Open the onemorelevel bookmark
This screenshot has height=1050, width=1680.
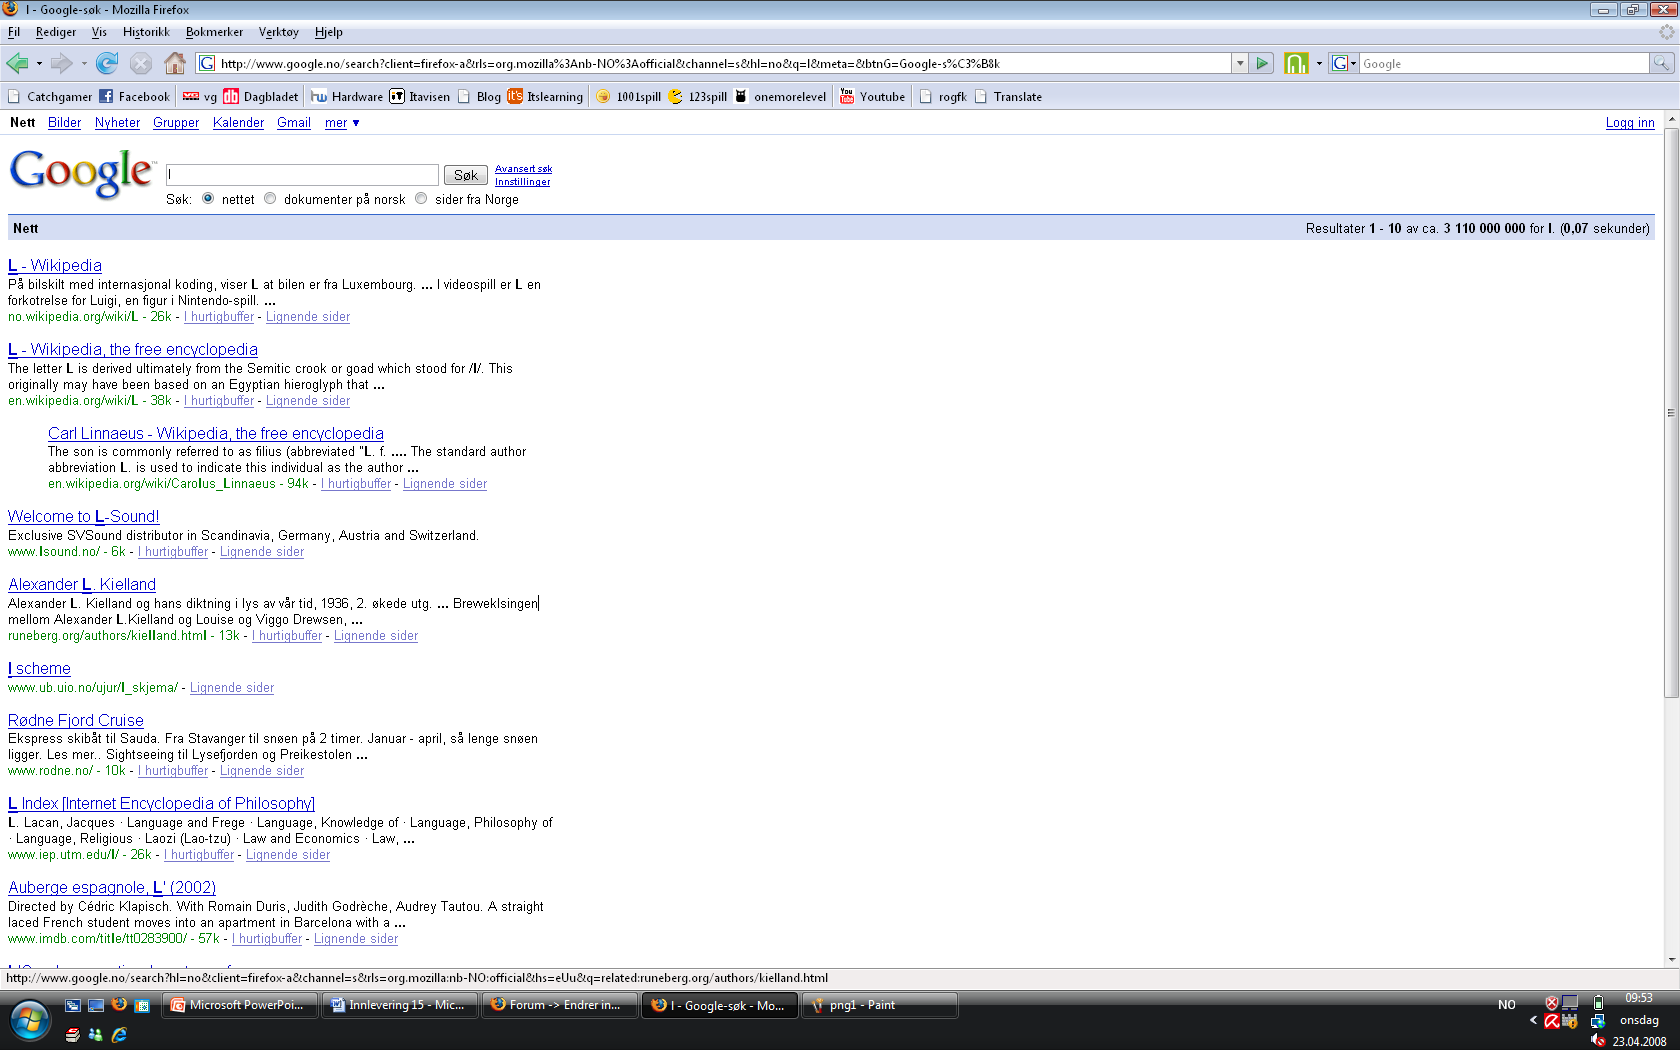[780, 97]
